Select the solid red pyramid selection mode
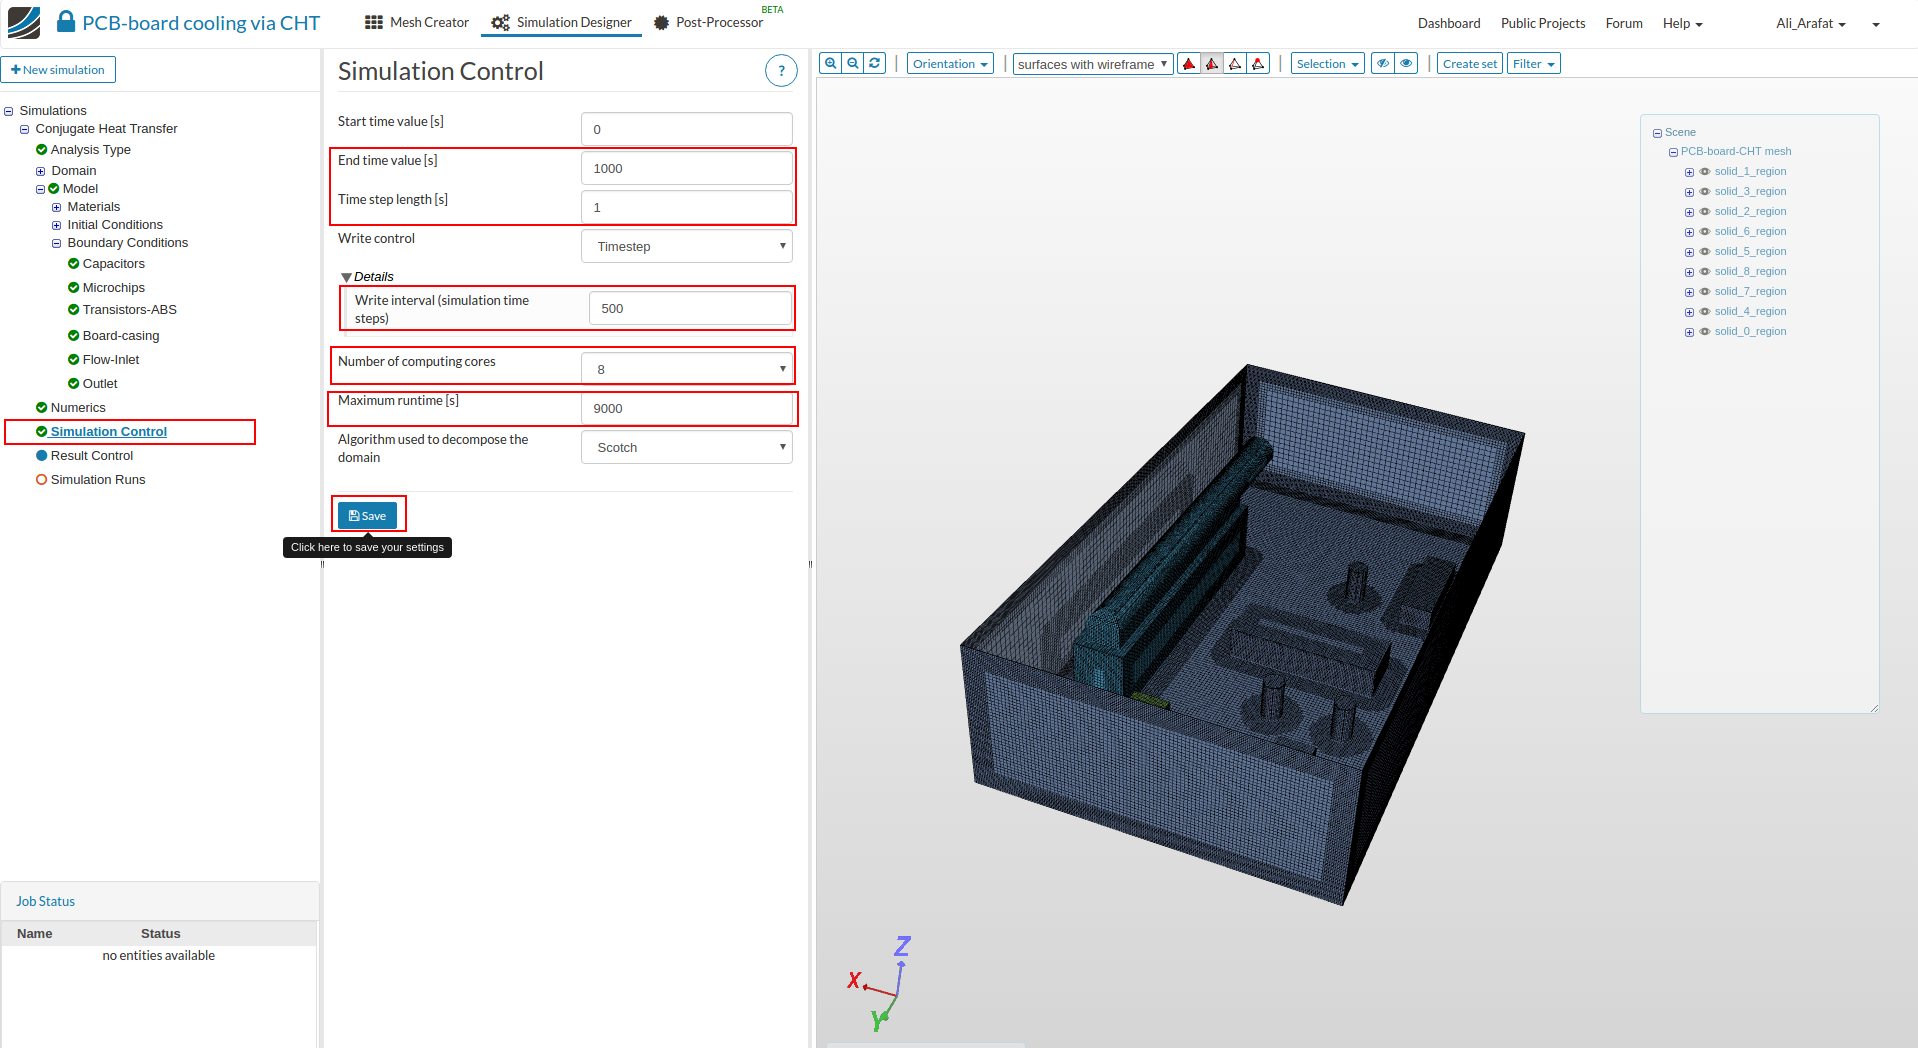Image resolution: width=1918 pixels, height=1048 pixels. pyautogui.click(x=1189, y=64)
